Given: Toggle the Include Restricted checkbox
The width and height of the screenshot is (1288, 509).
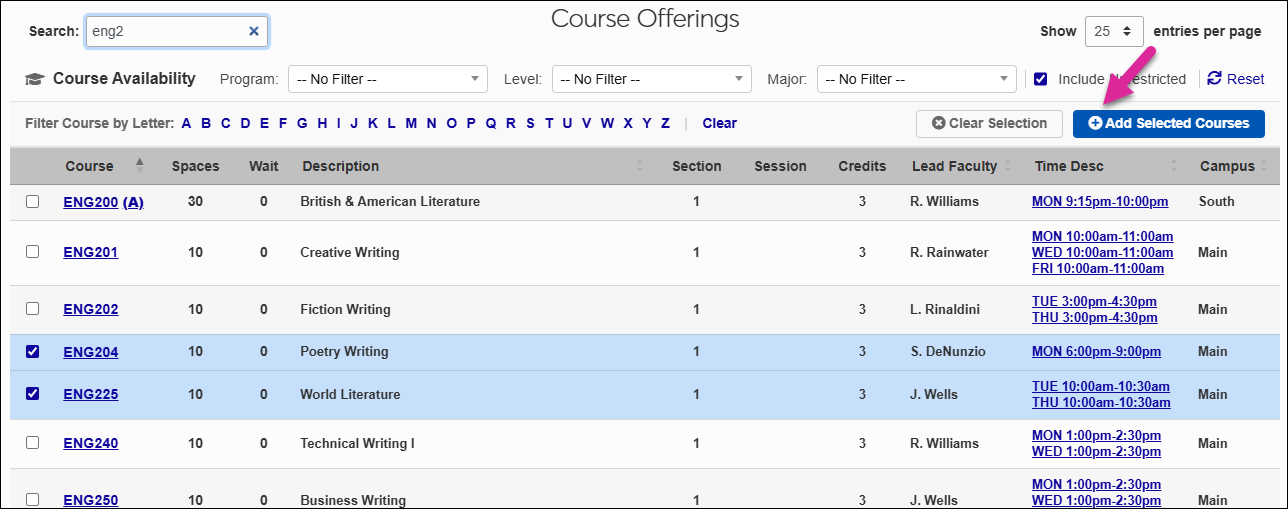Looking at the screenshot, I should (1041, 79).
